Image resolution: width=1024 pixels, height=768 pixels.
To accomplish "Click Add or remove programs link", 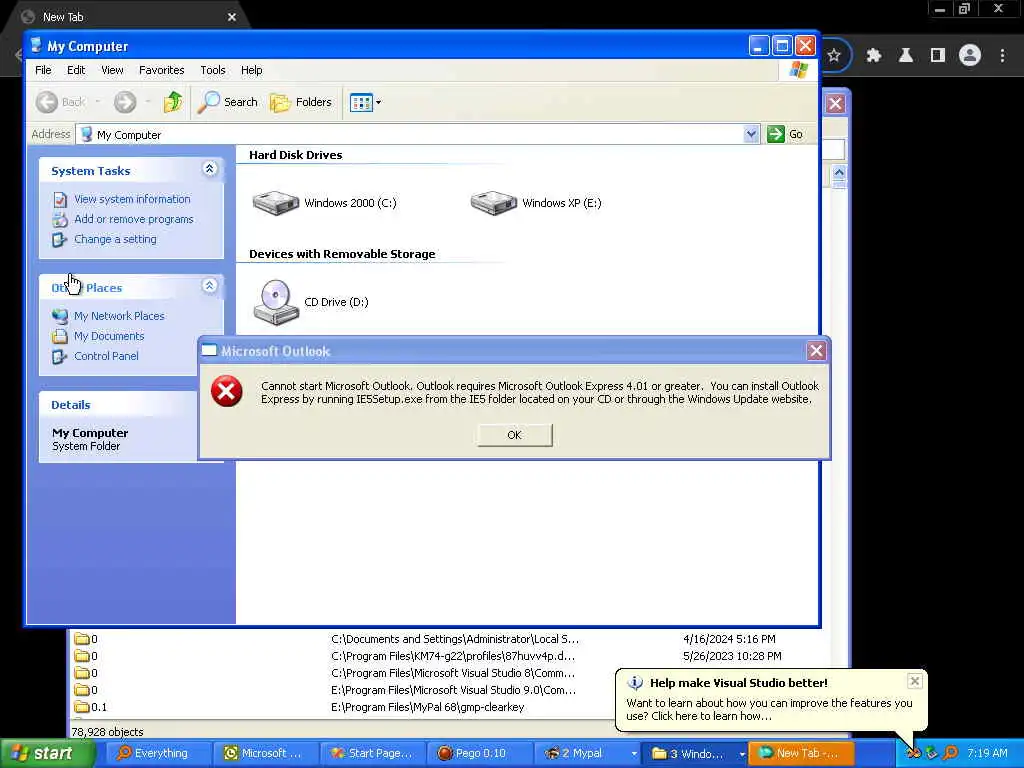I will pyautogui.click(x=134, y=219).
